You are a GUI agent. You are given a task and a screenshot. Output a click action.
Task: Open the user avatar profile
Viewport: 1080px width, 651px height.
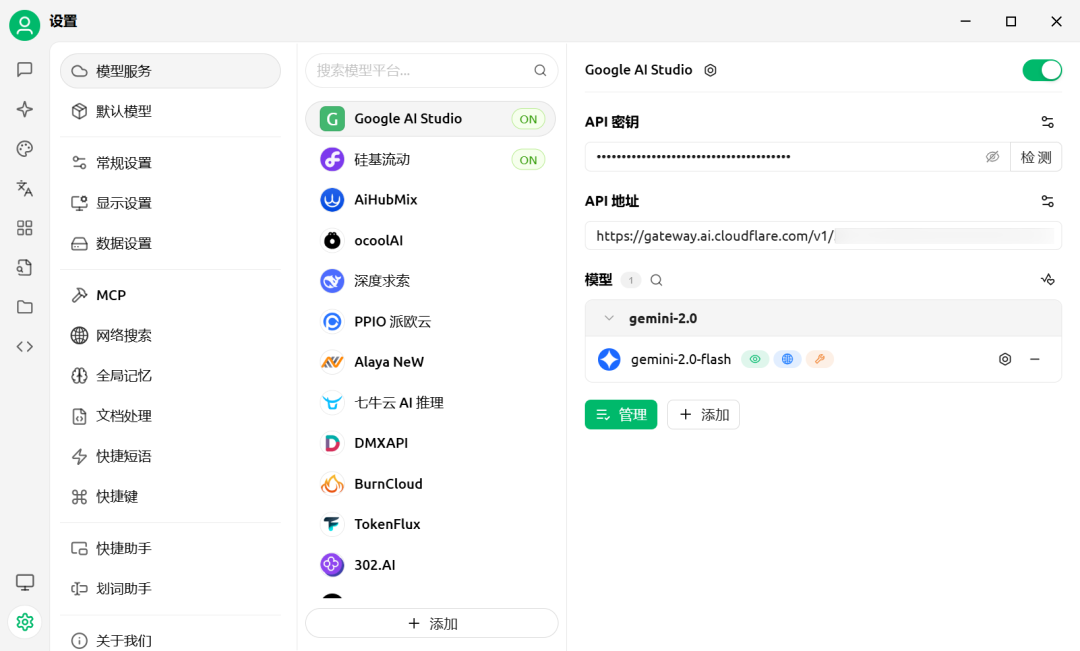(25, 25)
